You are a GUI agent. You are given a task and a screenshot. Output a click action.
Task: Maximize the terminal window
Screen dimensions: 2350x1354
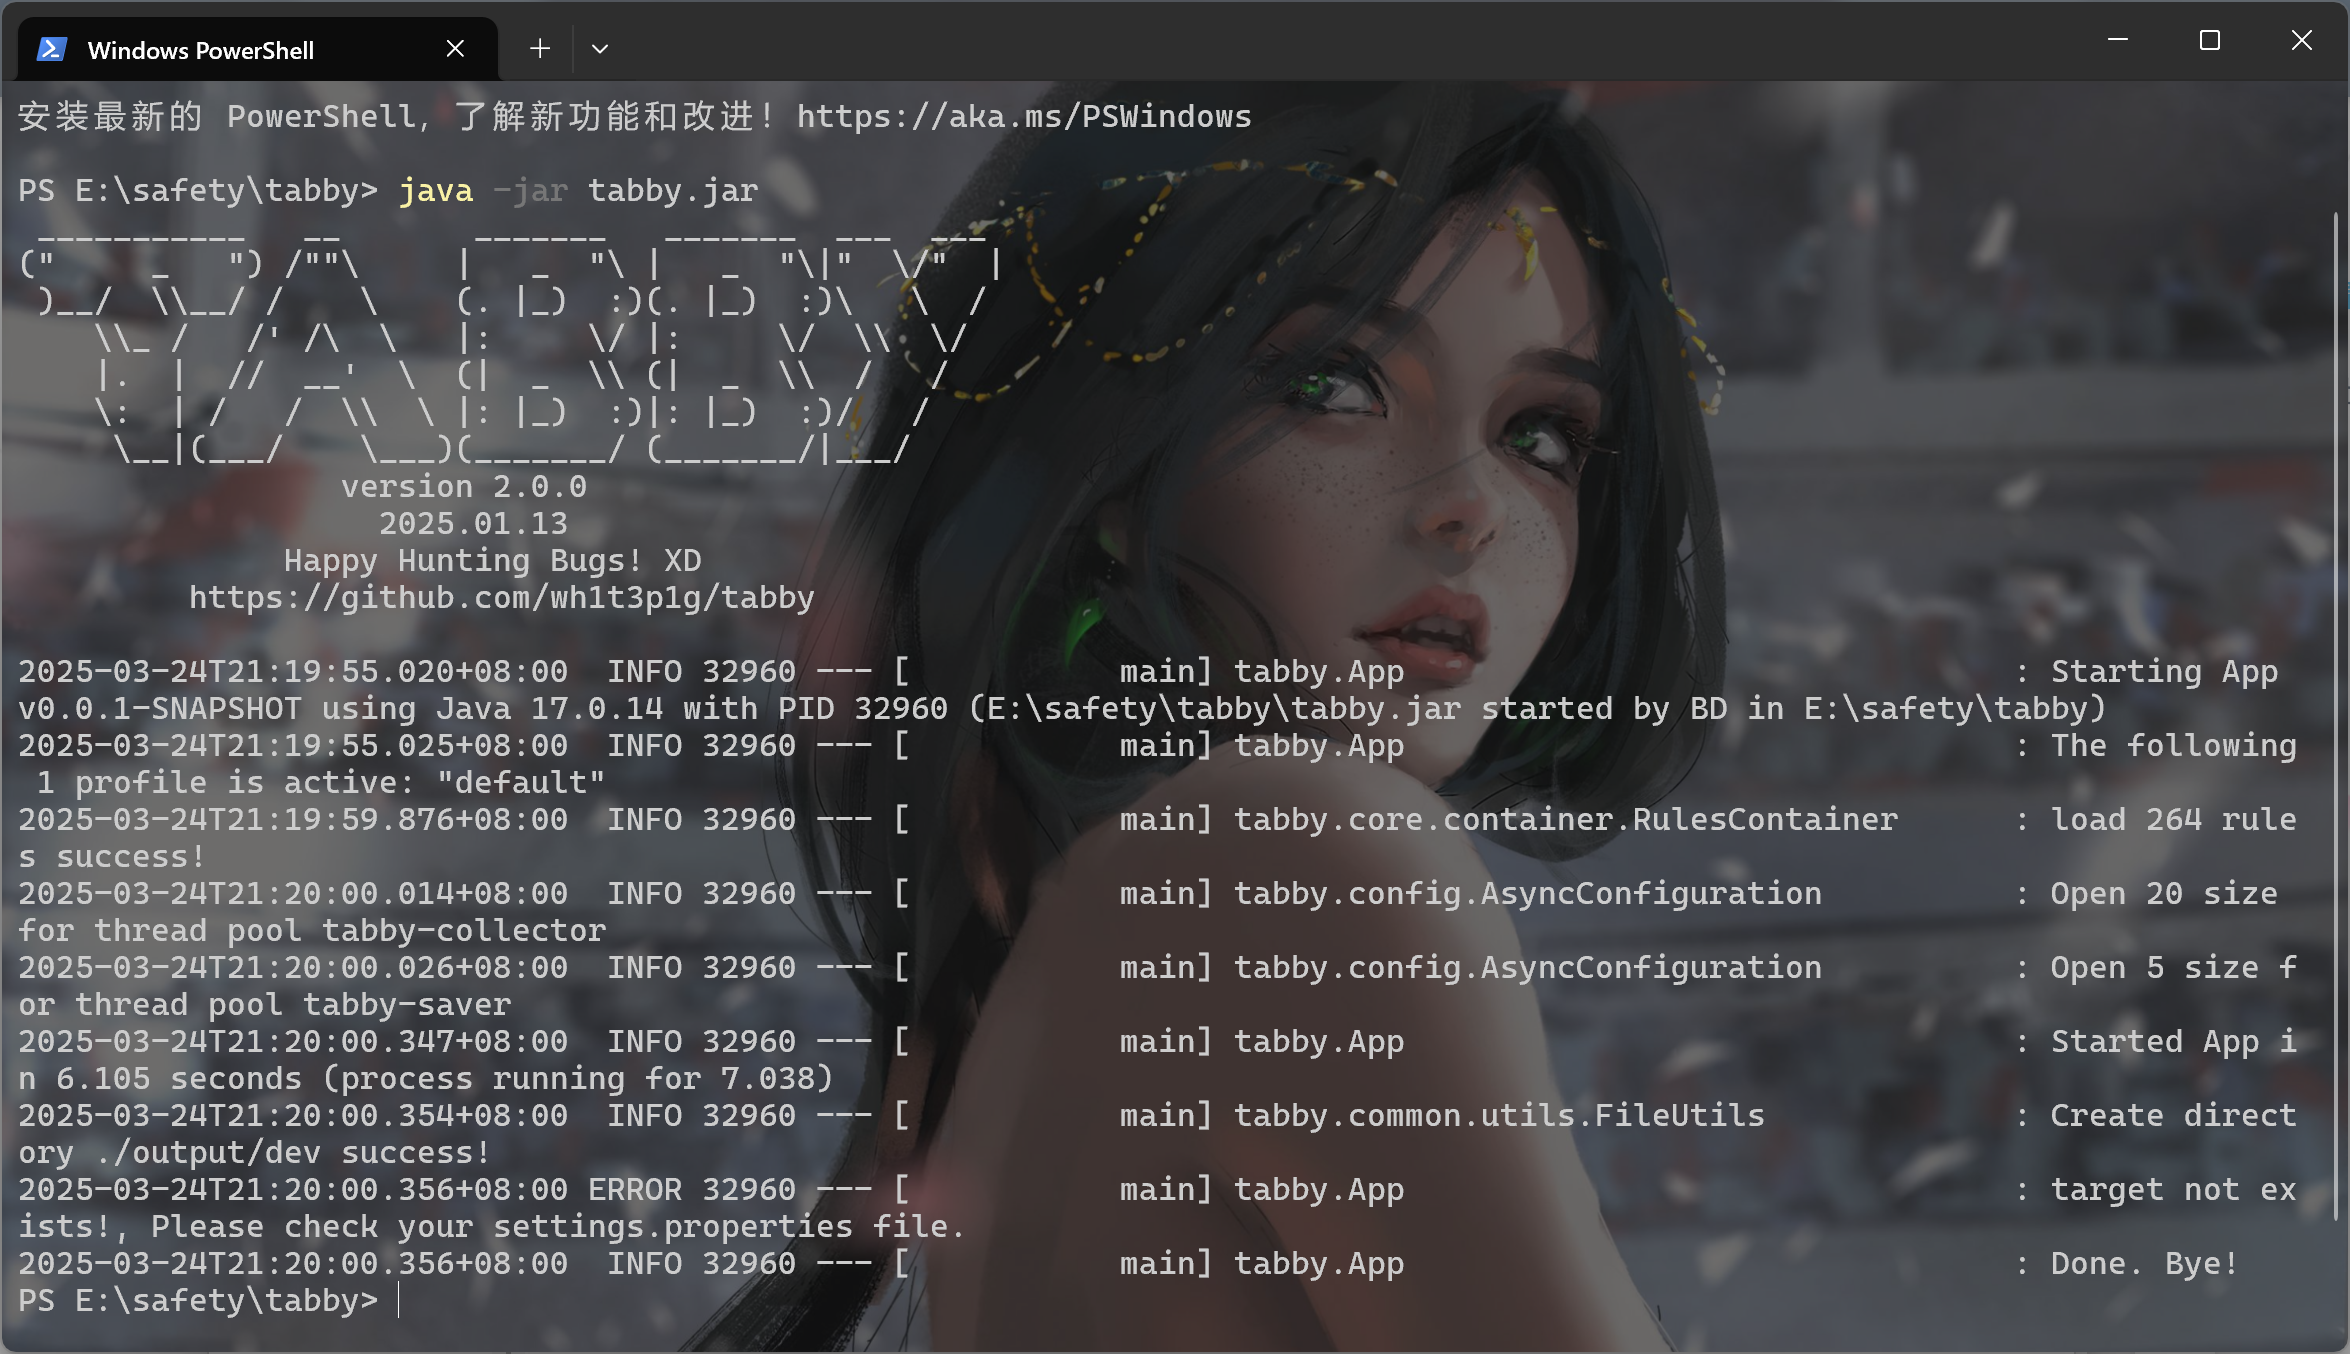[2209, 40]
